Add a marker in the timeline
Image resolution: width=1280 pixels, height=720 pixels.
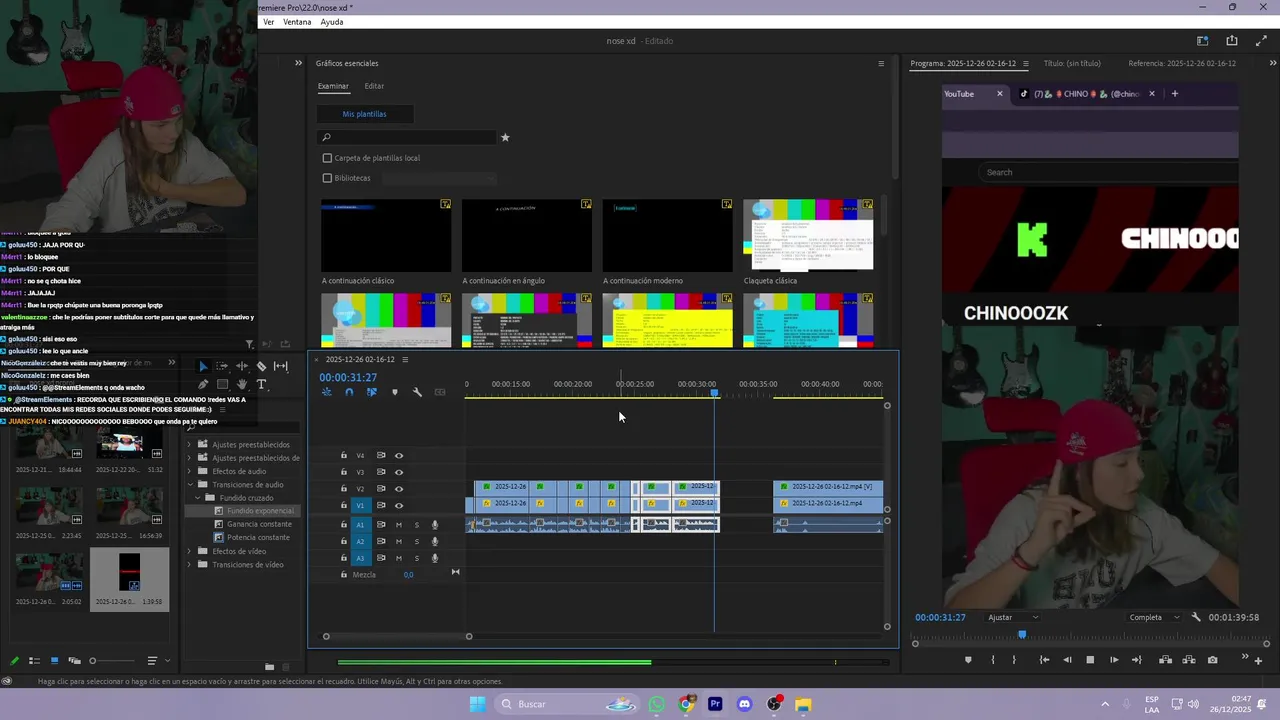pos(394,392)
